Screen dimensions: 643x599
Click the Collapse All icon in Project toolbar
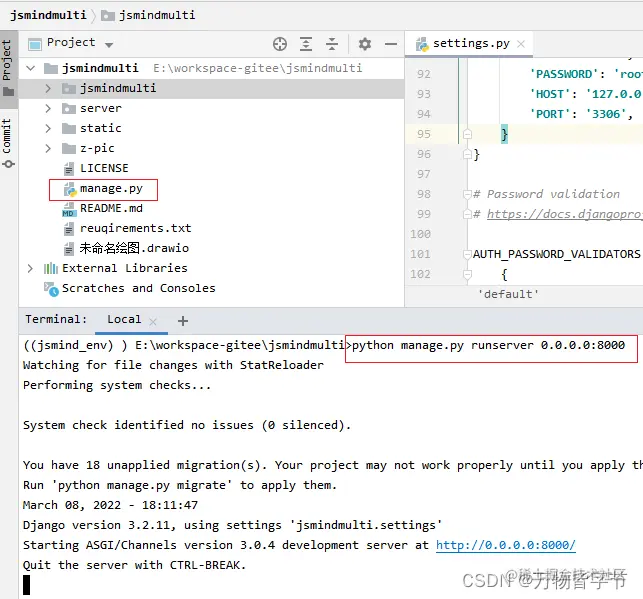coord(332,44)
